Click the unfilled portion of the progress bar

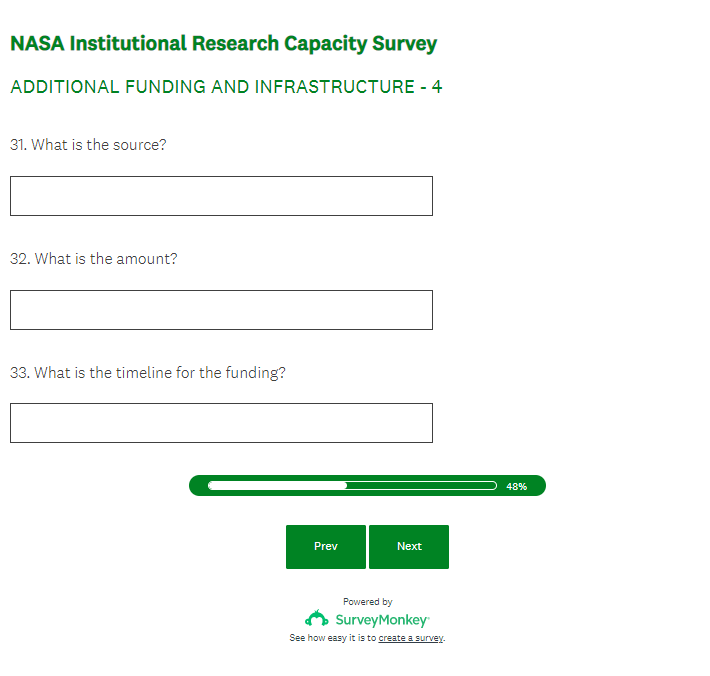coord(420,486)
